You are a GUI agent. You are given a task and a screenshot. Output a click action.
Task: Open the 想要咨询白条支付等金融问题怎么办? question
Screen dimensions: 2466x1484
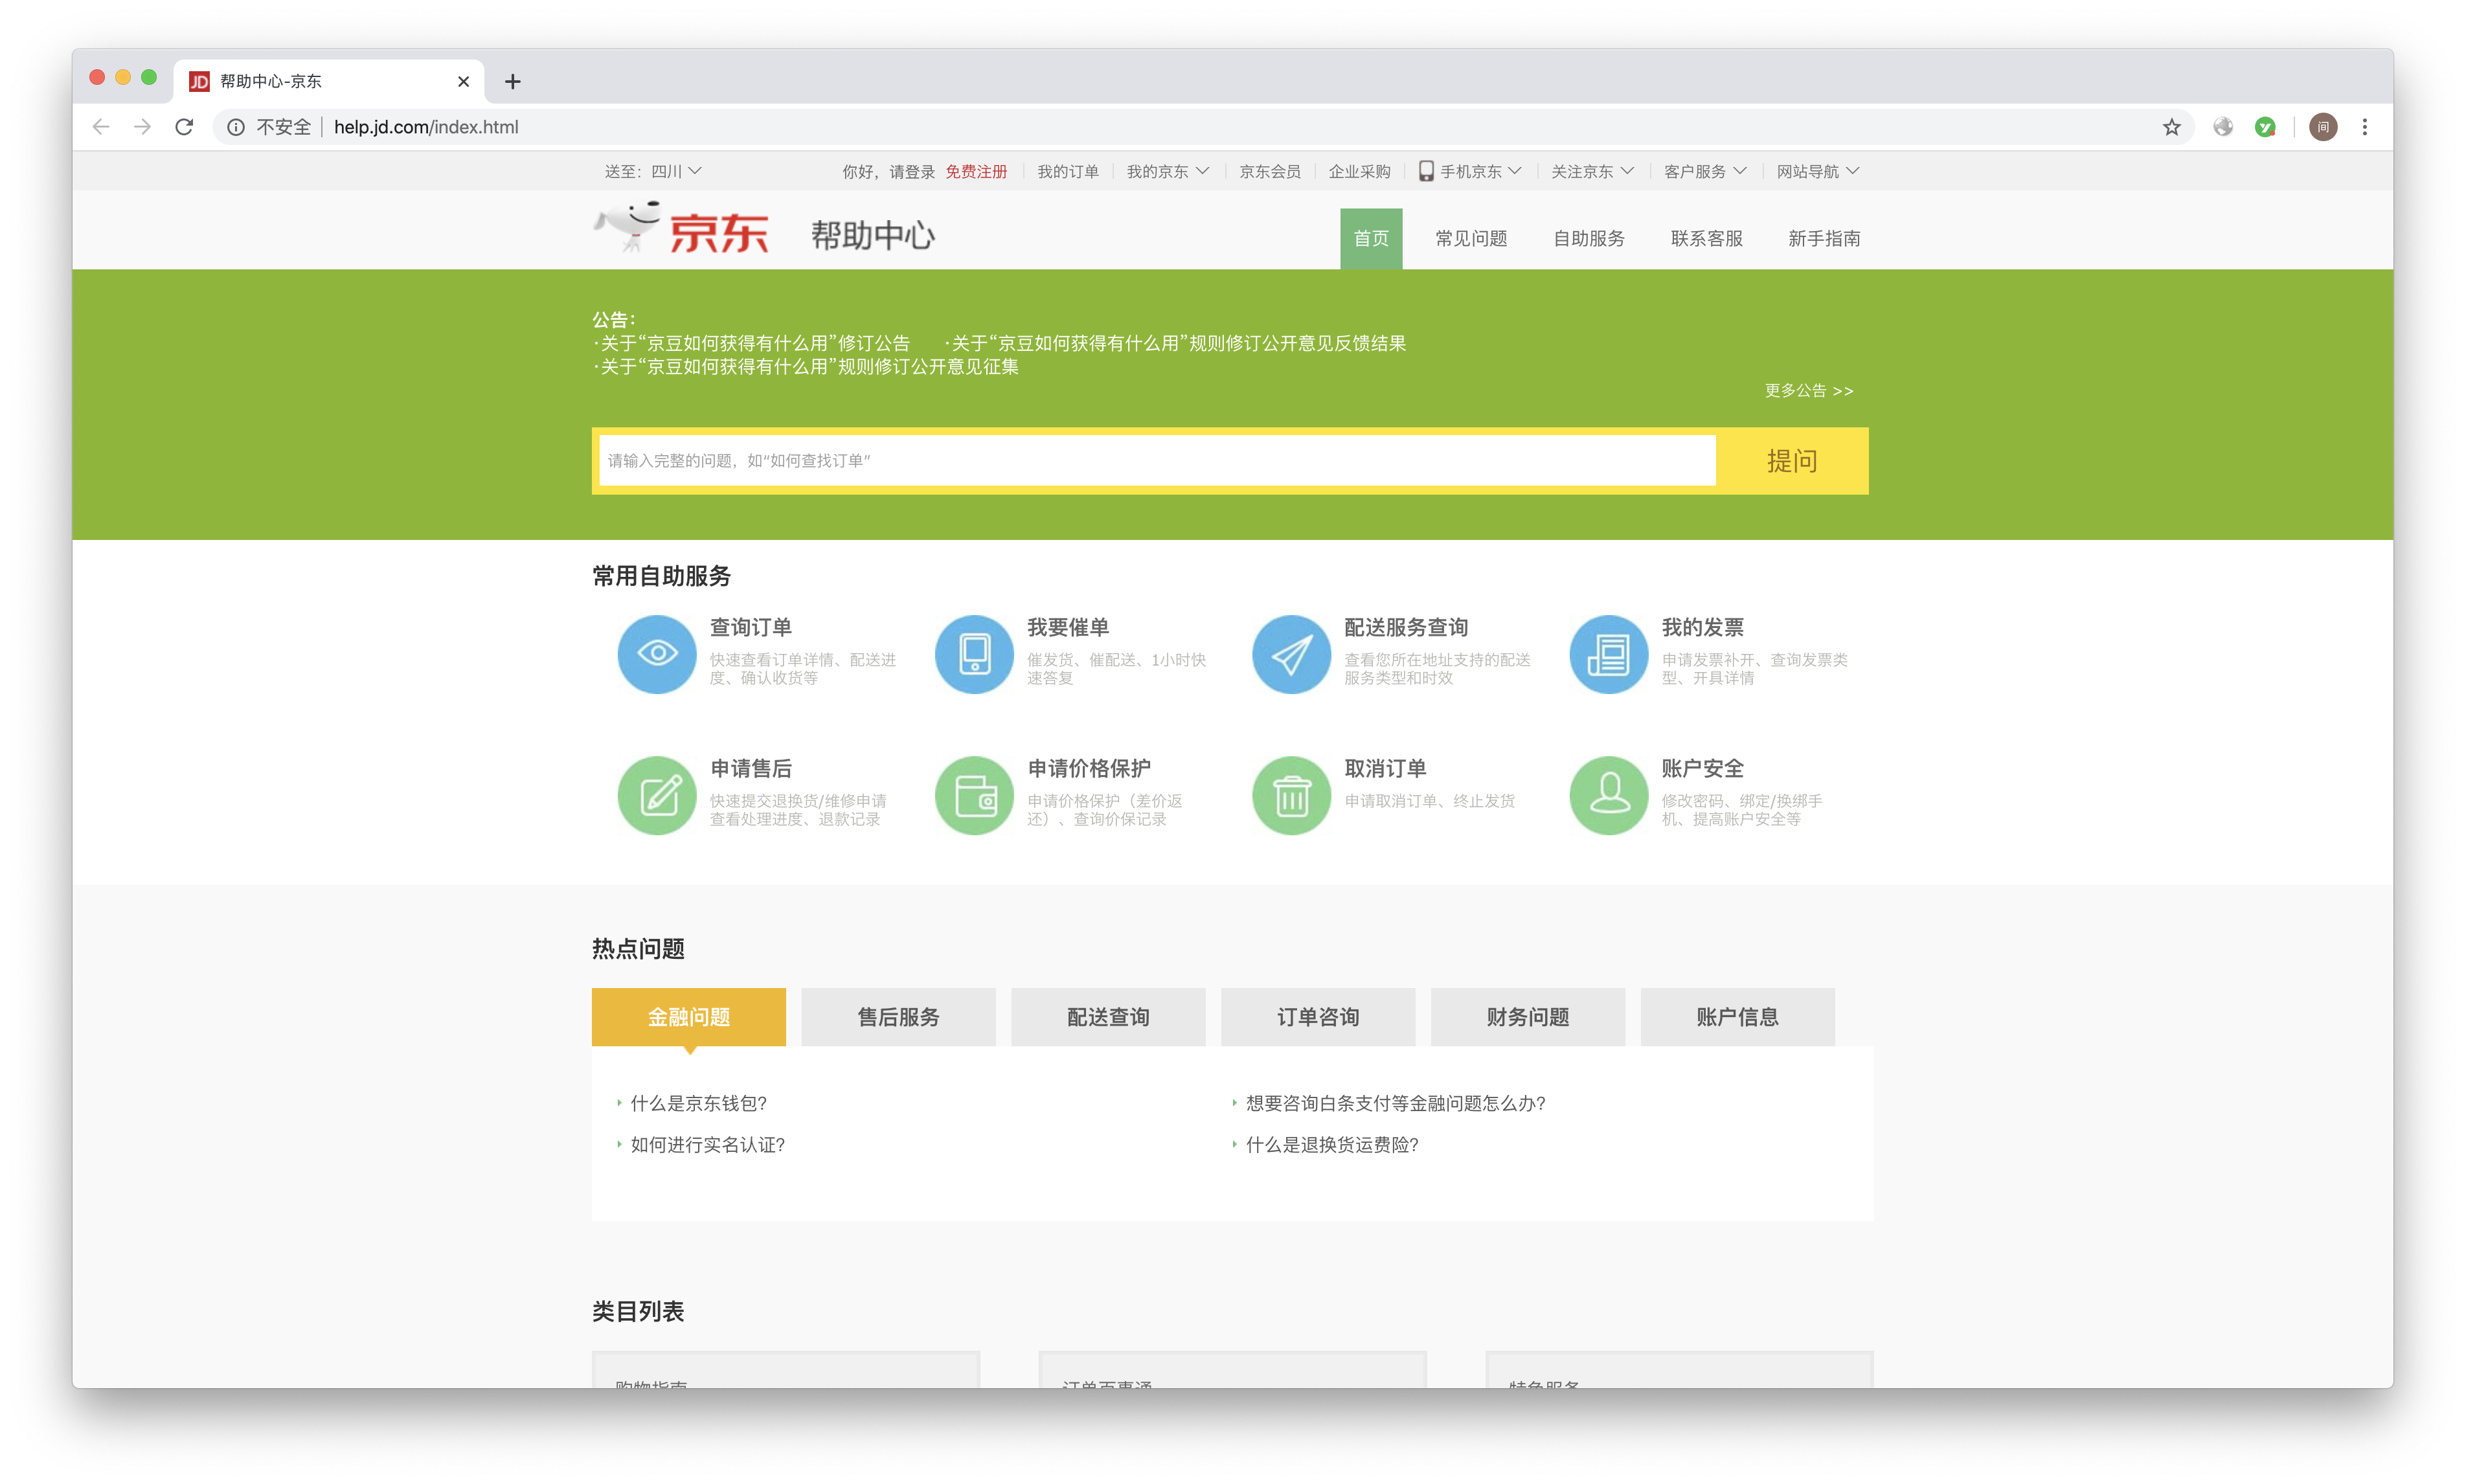pyautogui.click(x=1395, y=1103)
